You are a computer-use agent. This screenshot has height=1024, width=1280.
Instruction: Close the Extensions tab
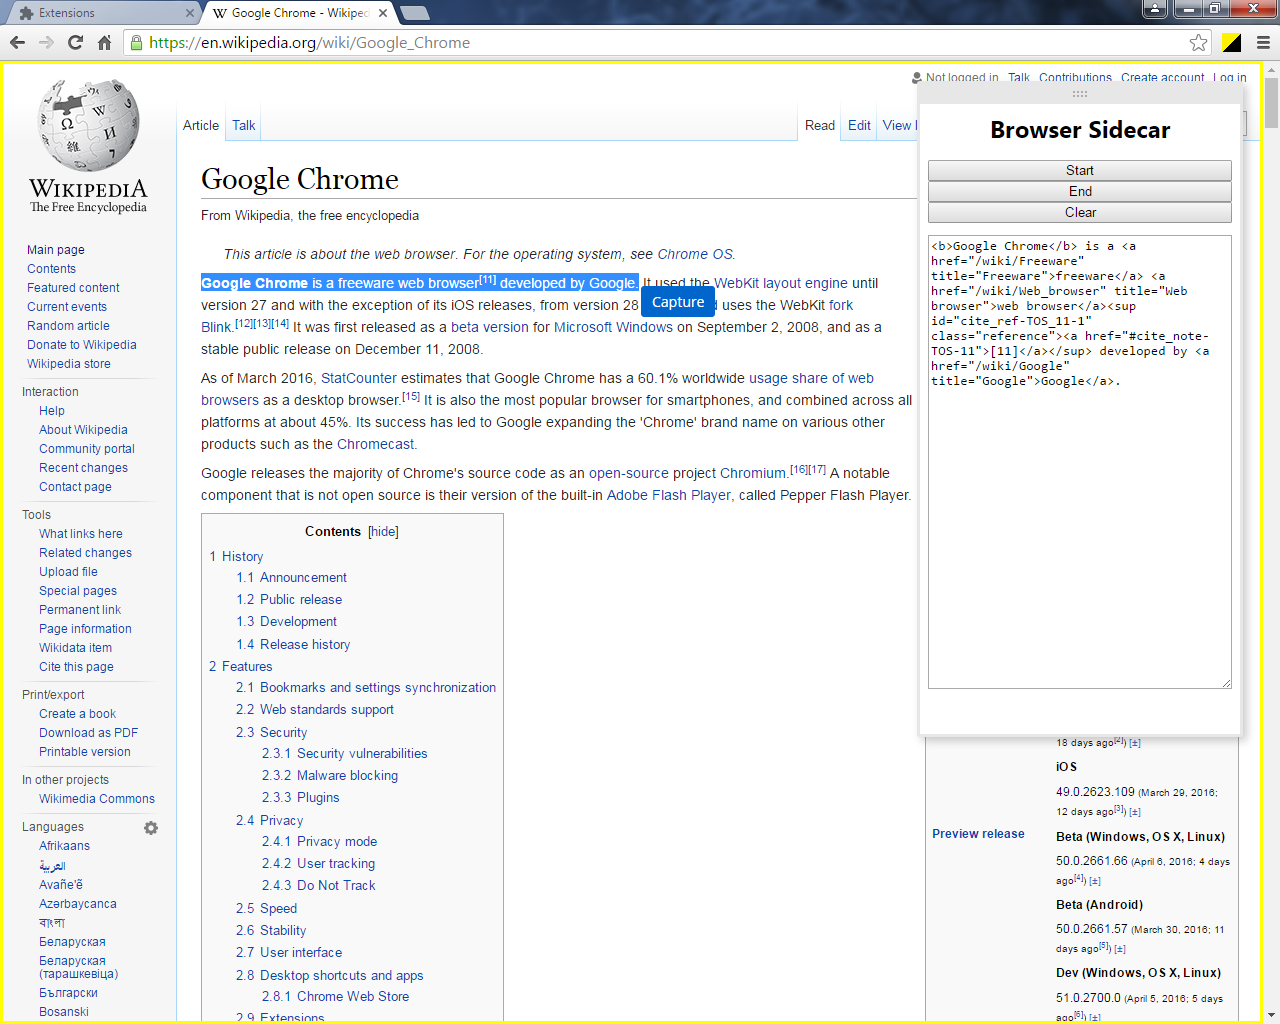(x=190, y=13)
